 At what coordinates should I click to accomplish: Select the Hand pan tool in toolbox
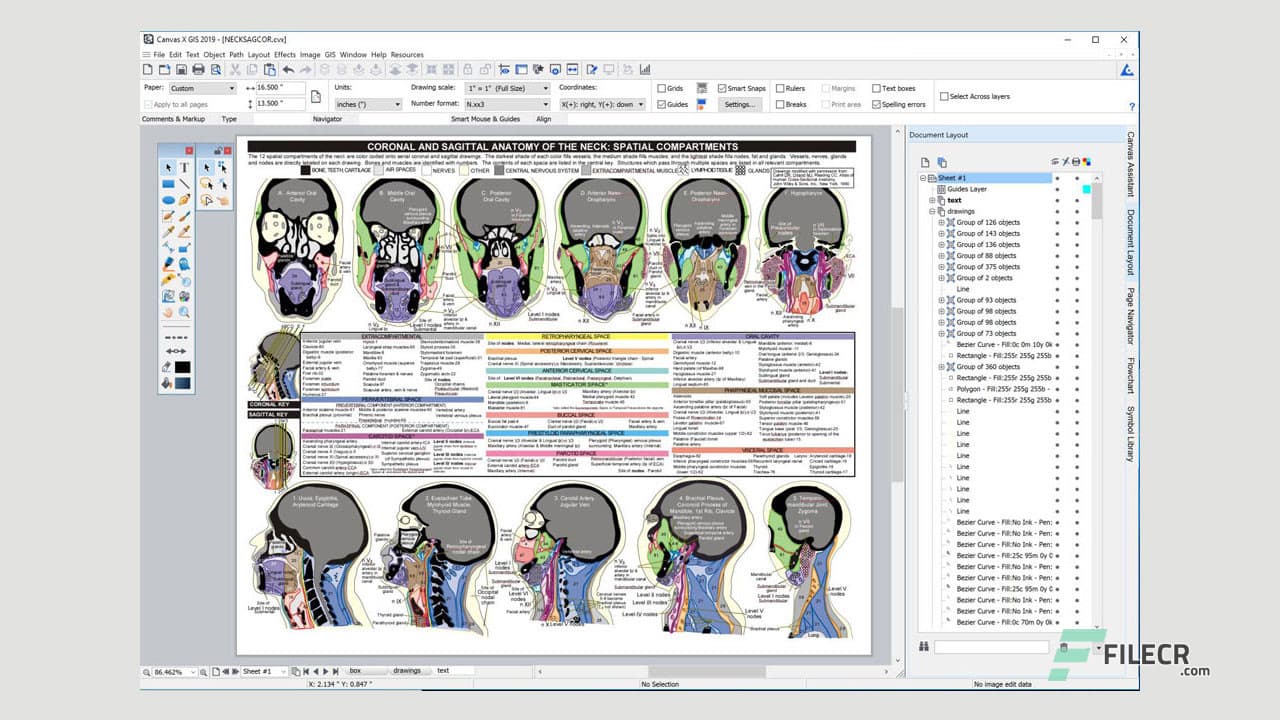tap(168, 312)
